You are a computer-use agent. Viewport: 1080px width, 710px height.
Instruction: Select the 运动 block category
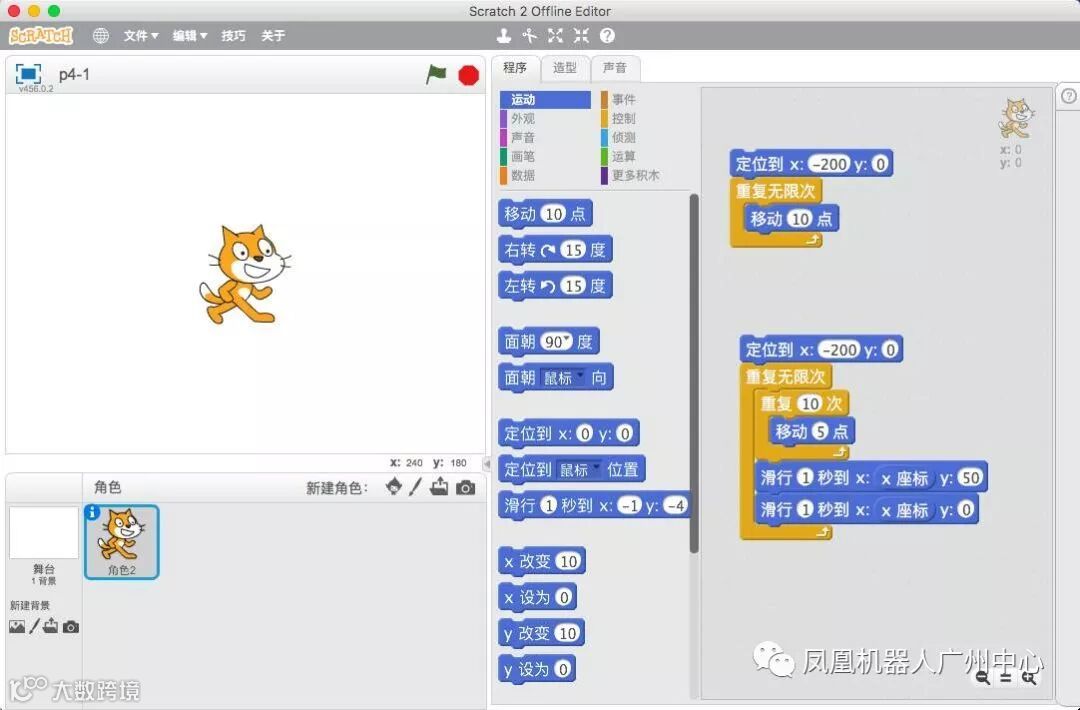click(545, 100)
